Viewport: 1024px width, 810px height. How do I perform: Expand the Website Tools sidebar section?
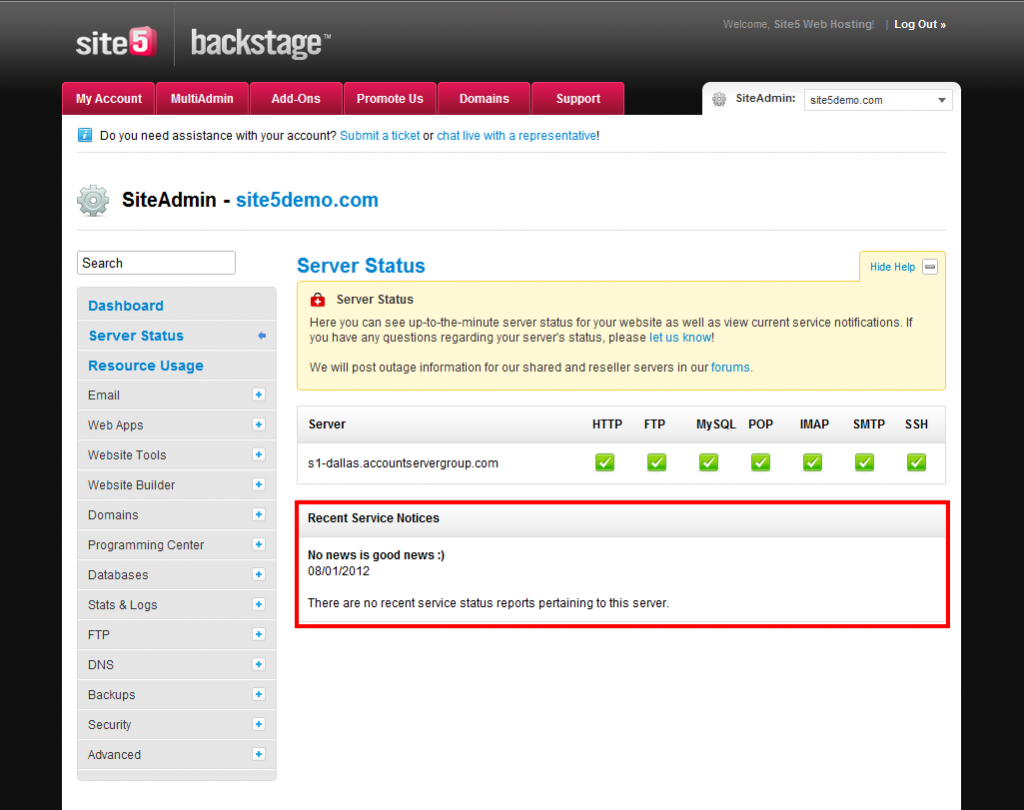(259, 455)
